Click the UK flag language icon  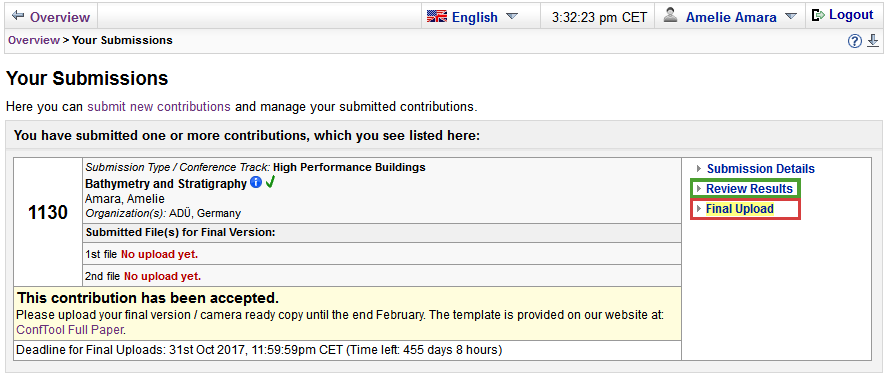tap(437, 16)
